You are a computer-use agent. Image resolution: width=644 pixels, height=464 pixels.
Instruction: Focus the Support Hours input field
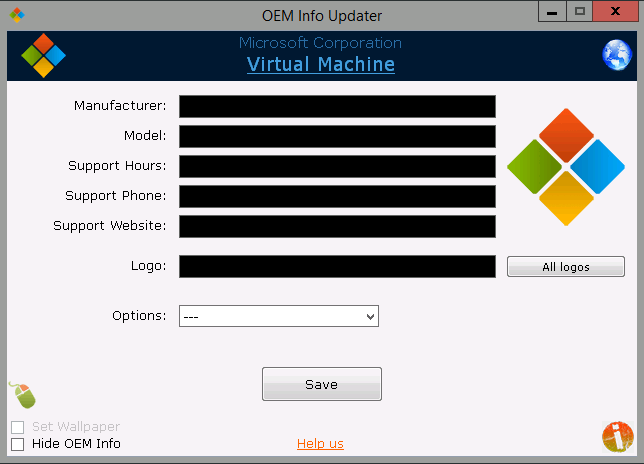337,166
